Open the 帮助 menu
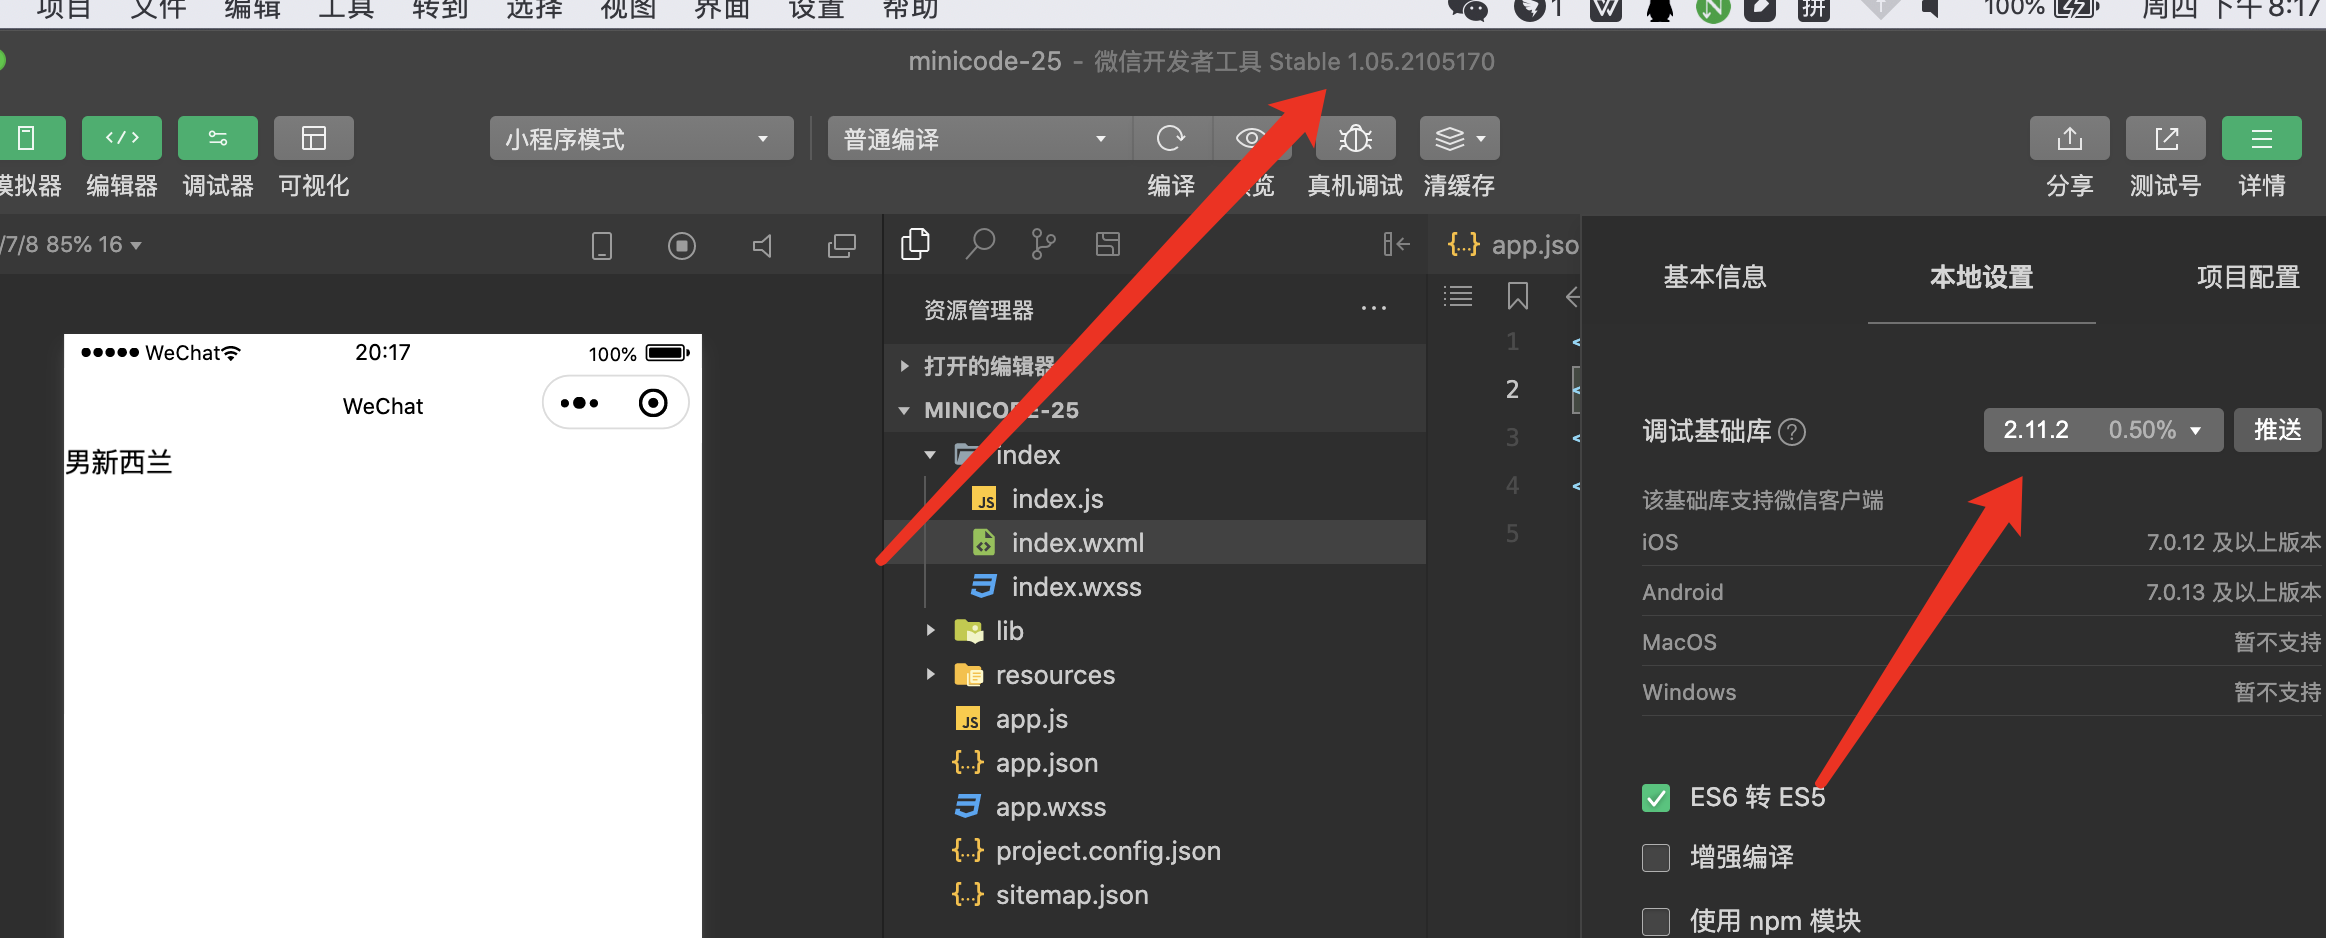Image resolution: width=2326 pixels, height=938 pixels. pyautogui.click(x=910, y=9)
